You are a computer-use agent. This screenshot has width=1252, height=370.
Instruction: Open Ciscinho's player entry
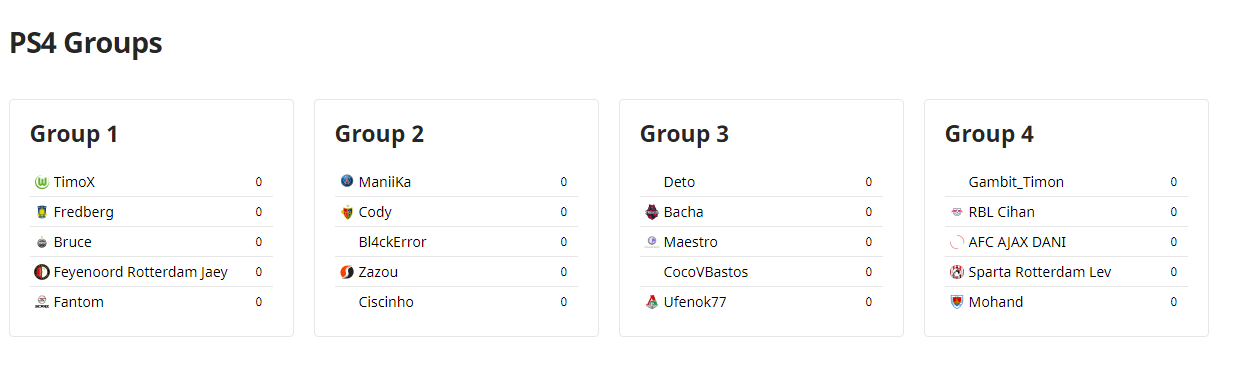[x=386, y=302]
